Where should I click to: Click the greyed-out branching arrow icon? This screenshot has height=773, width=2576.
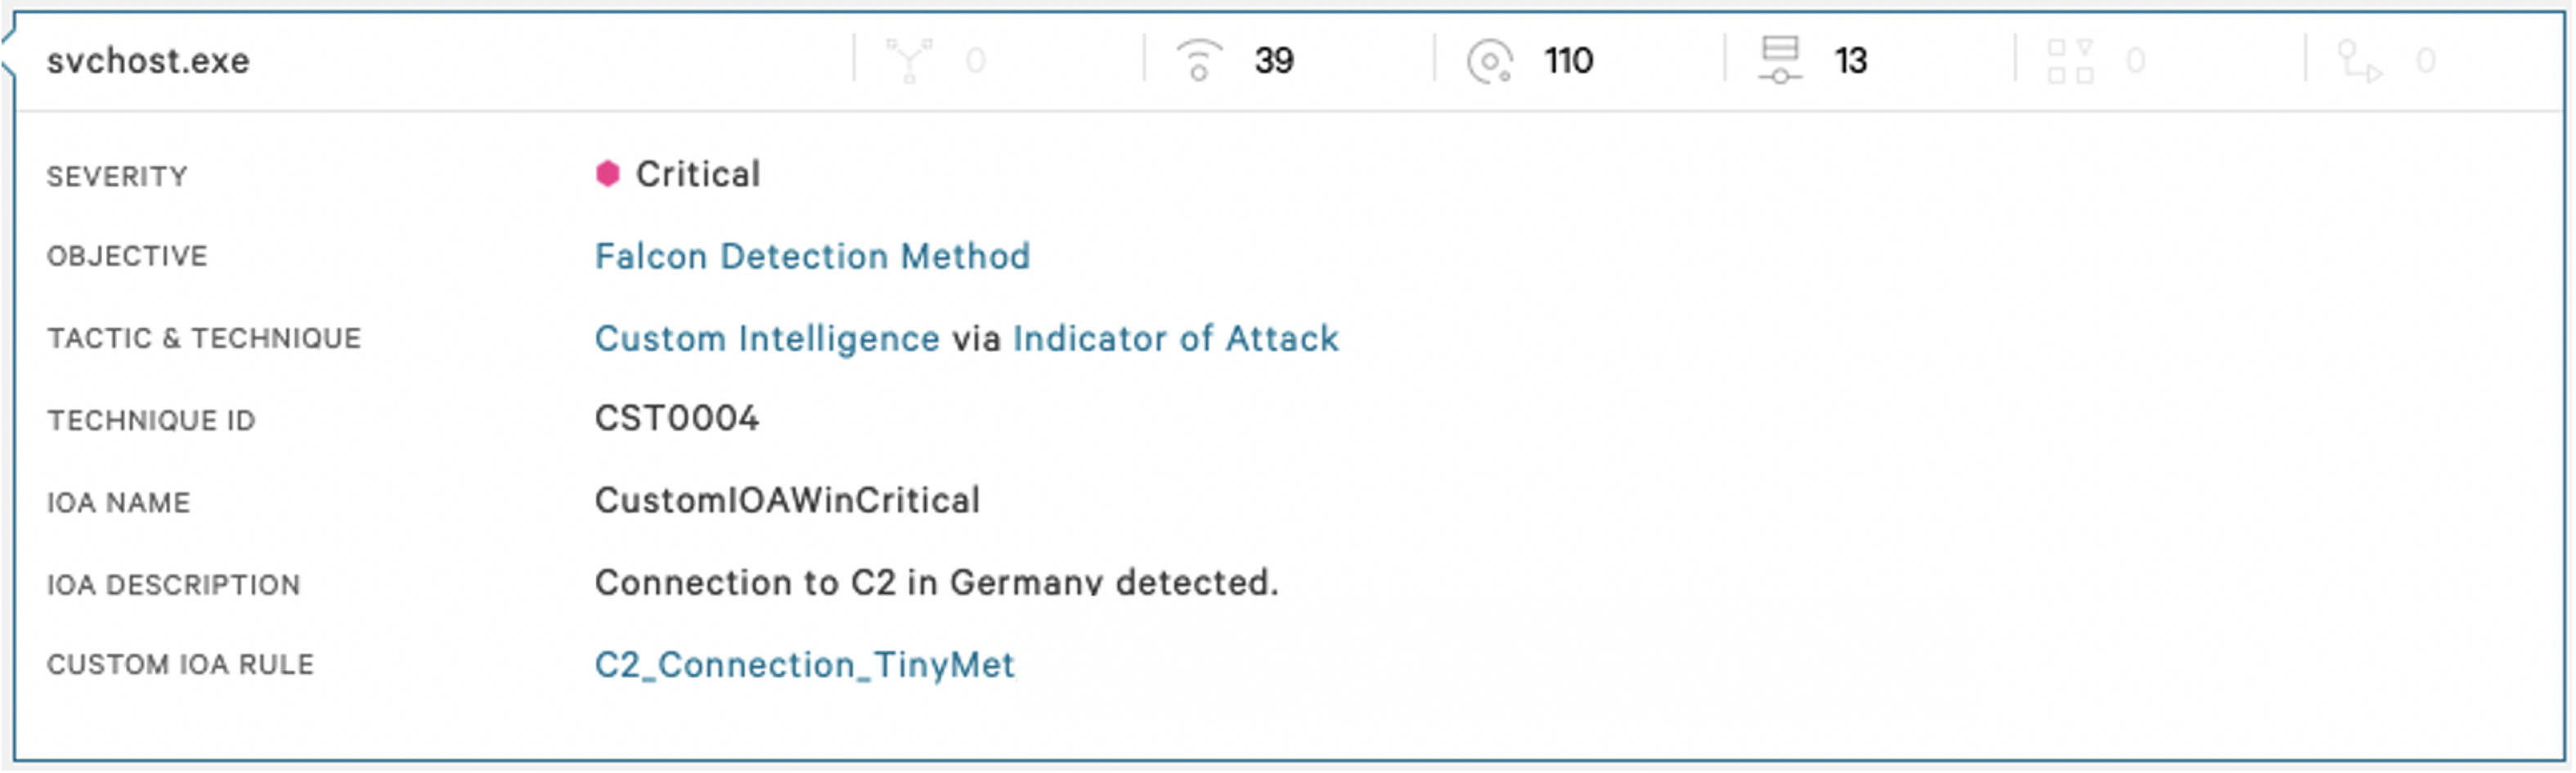point(2359,61)
